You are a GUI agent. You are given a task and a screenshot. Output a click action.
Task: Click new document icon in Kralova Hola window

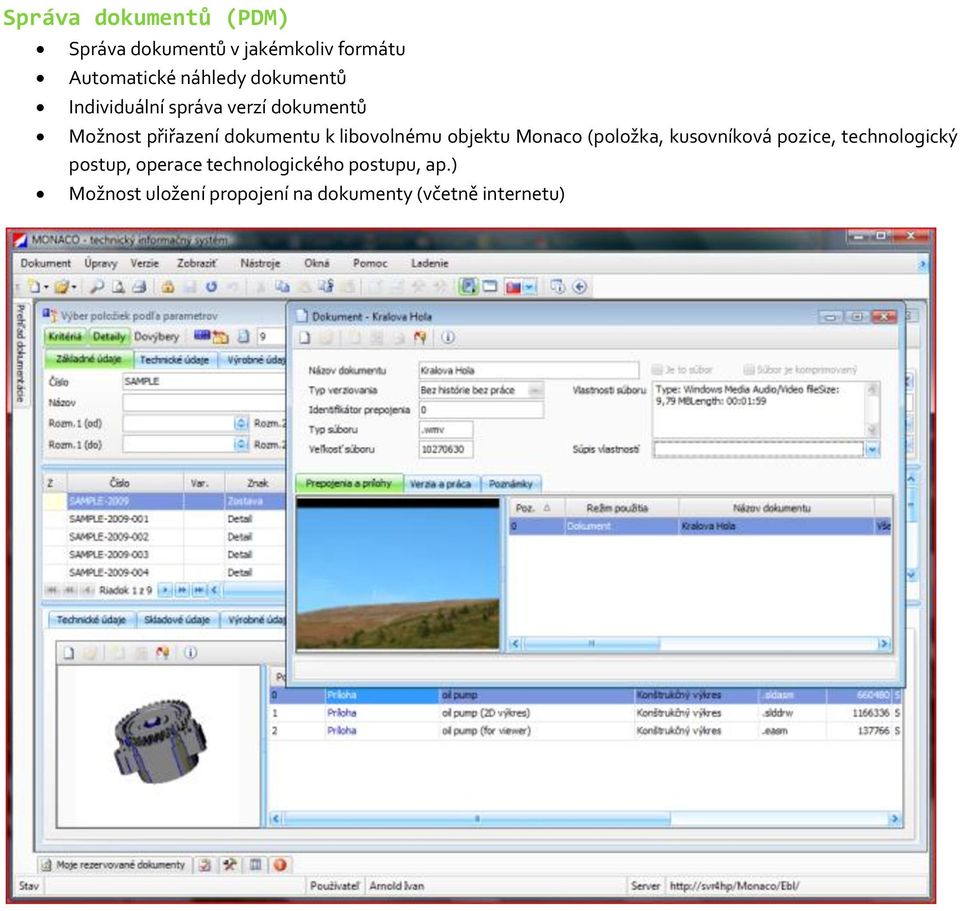tap(304, 337)
